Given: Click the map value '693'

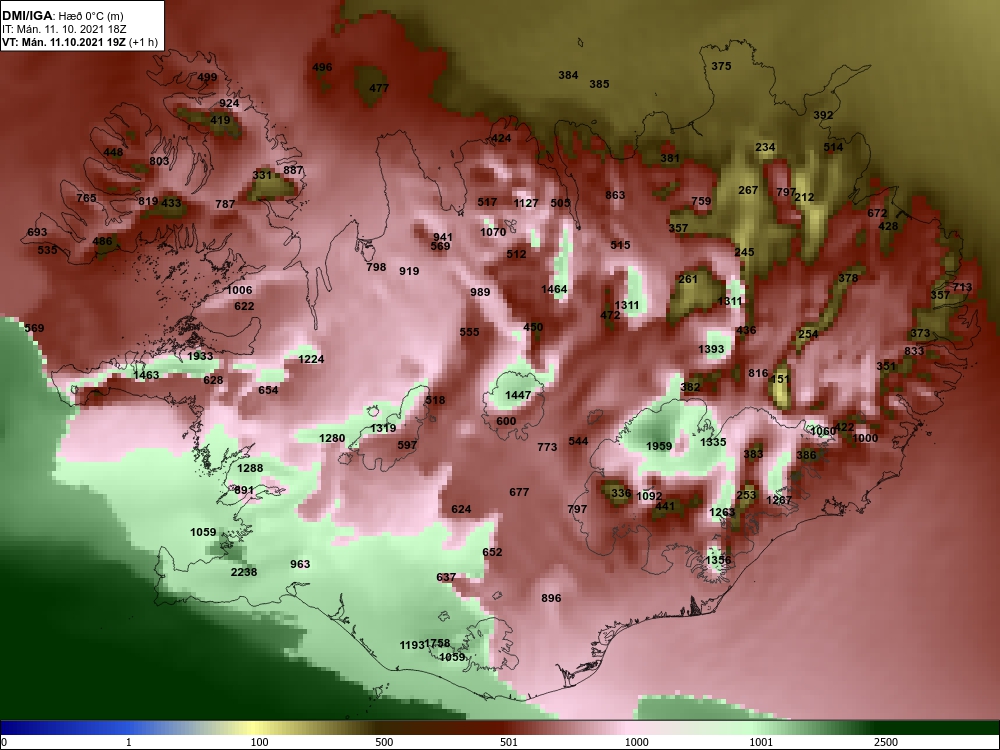Looking at the screenshot, I should point(37,232).
